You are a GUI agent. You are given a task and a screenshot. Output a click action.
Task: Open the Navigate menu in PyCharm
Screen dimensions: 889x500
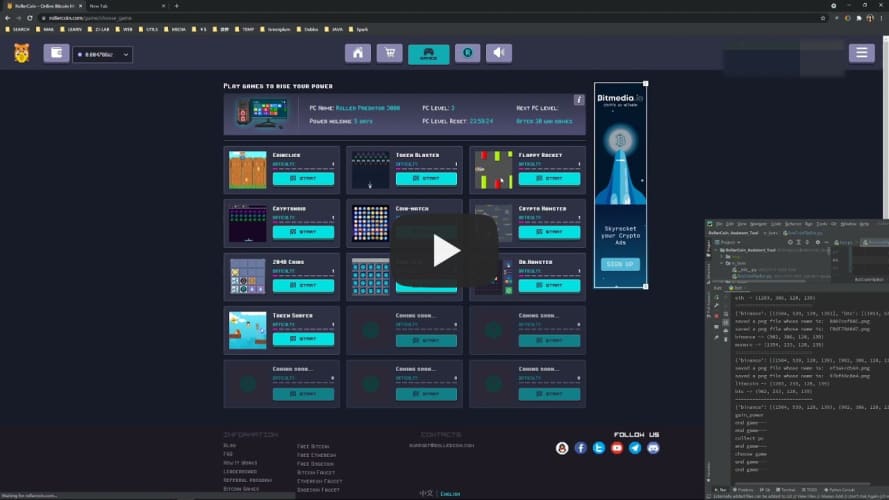tap(758, 224)
